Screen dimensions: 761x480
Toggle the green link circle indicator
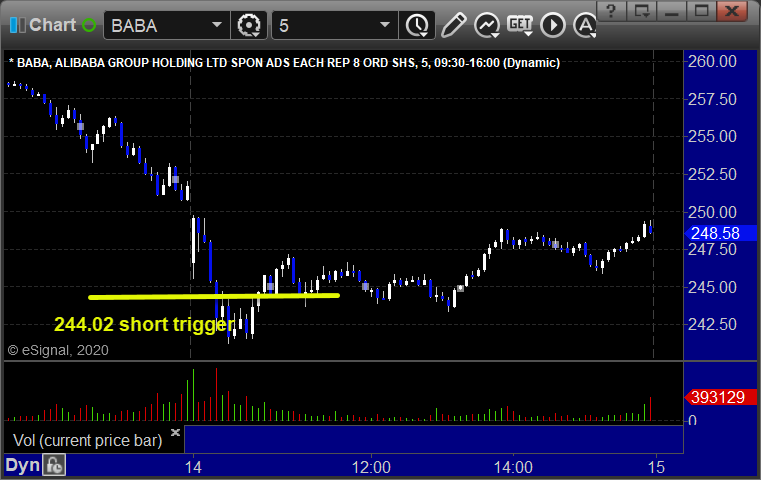(x=89, y=25)
